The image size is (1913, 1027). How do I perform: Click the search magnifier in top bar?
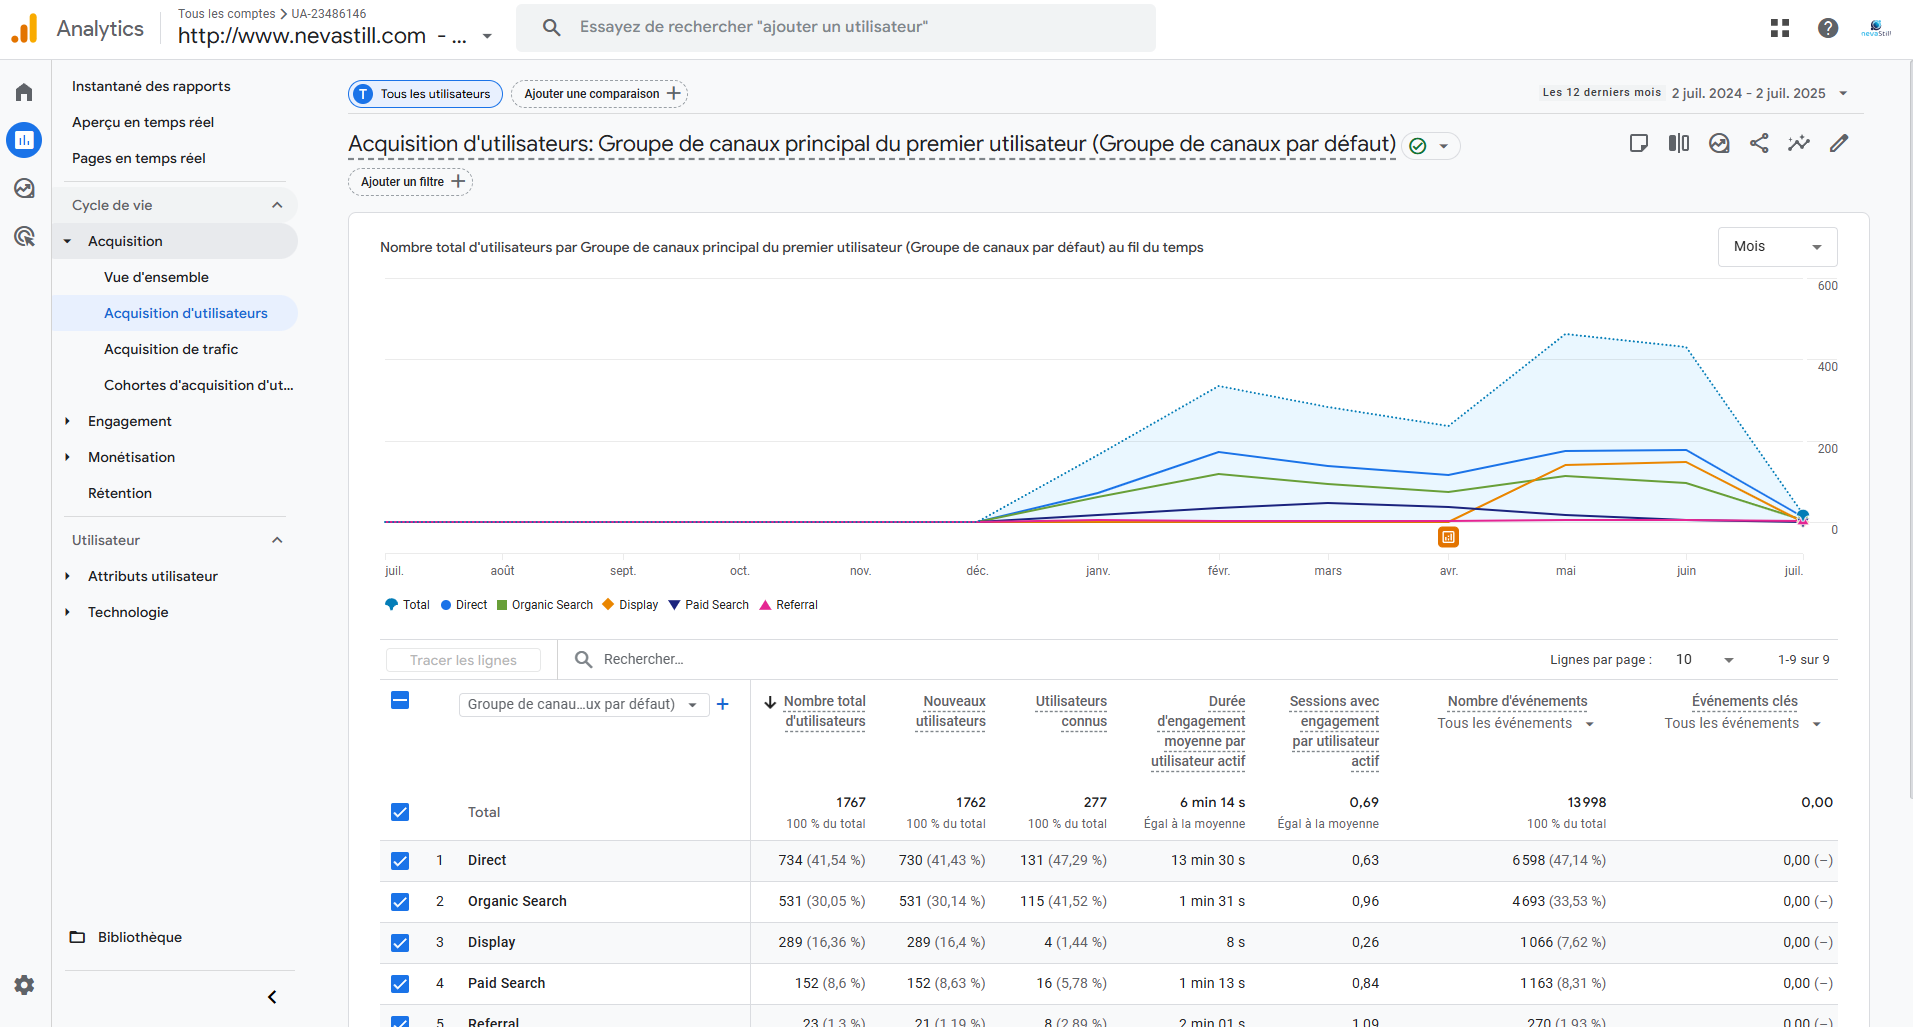pyautogui.click(x=551, y=27)
